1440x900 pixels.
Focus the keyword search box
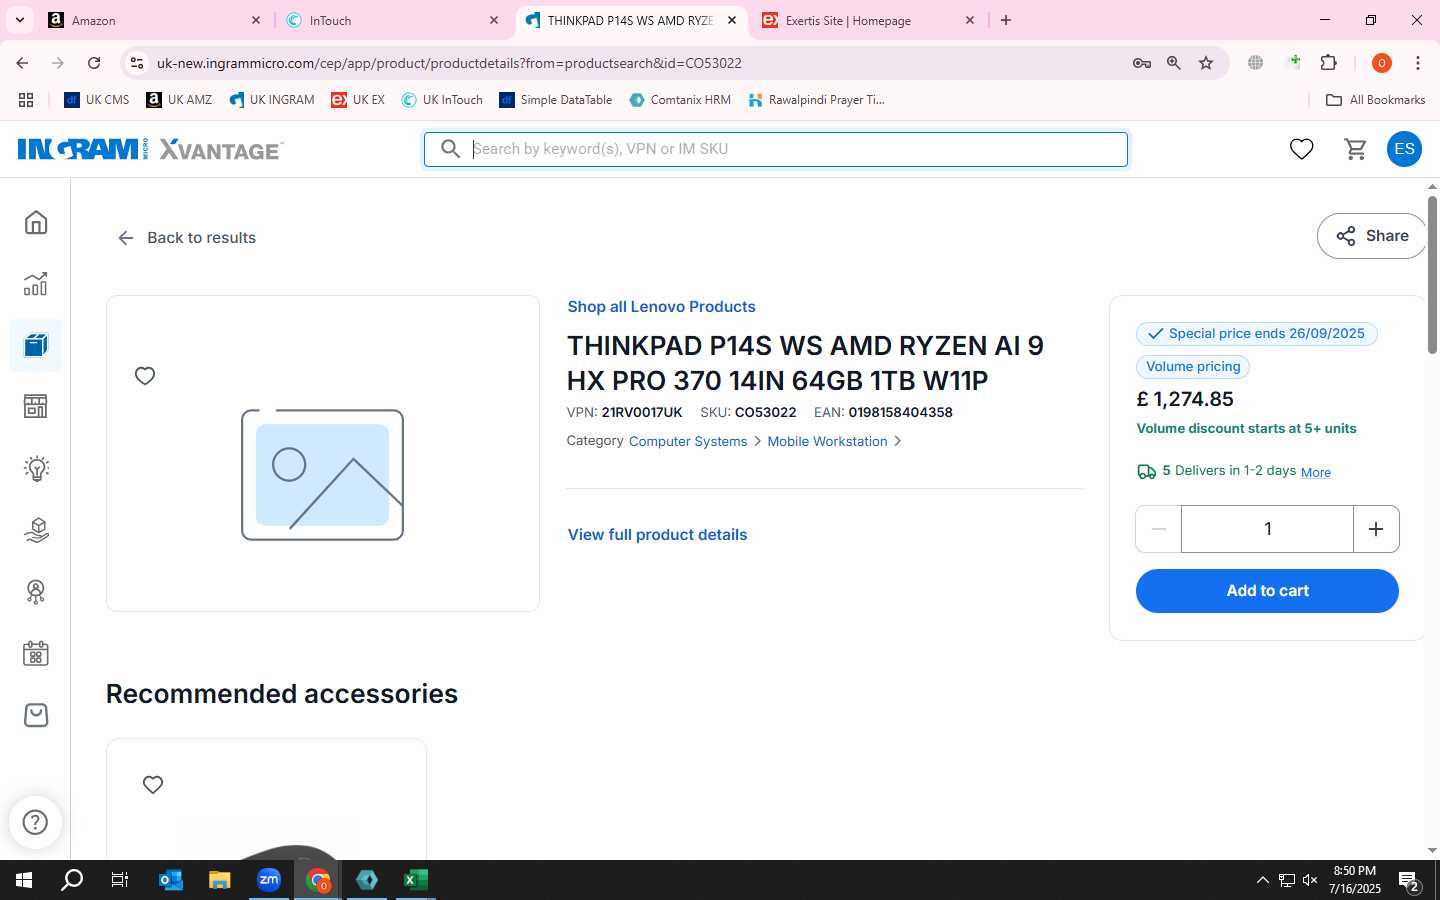click(x=776, y=149)
